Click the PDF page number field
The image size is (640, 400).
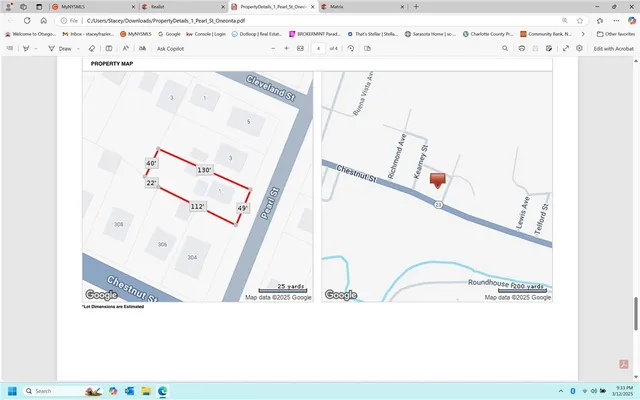318,48
